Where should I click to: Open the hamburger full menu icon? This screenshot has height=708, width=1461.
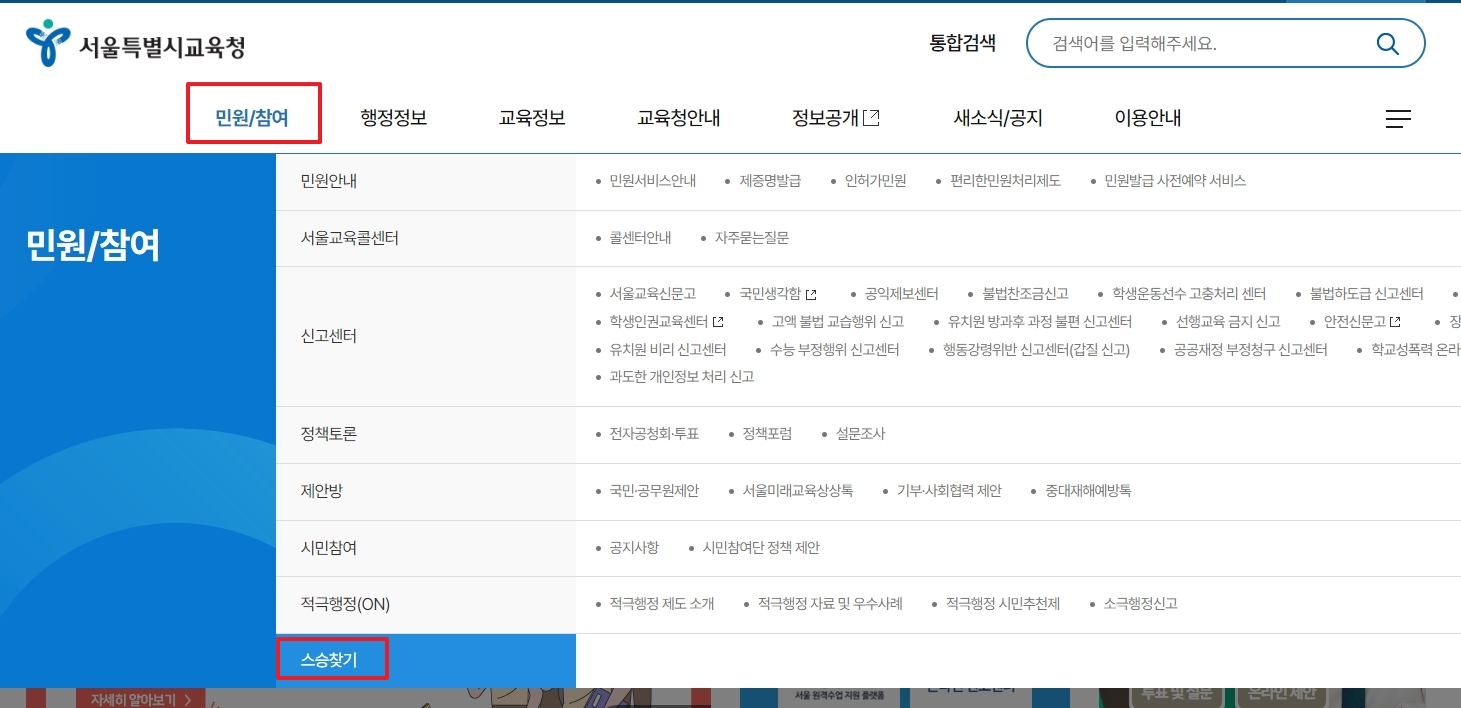click(1398, 119)
